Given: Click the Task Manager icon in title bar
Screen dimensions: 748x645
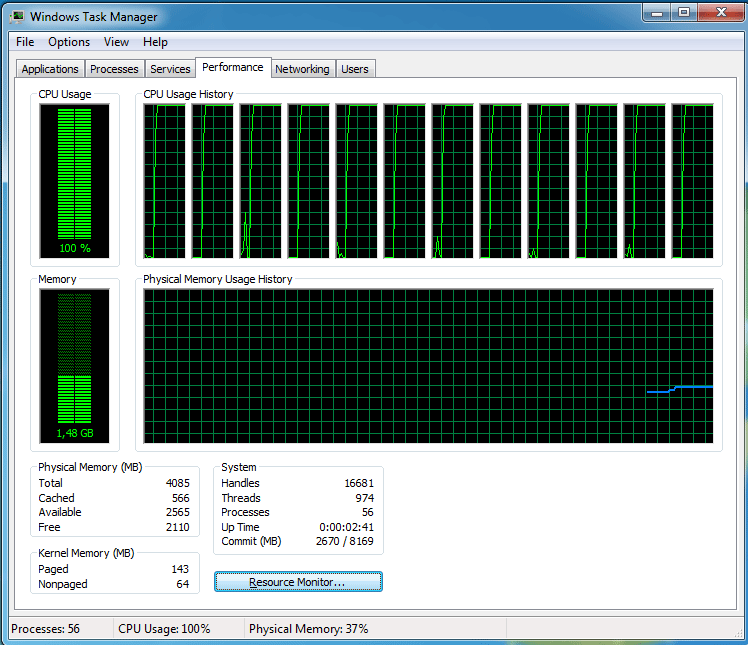Looking at the screenshot, I should click(17, 17).
